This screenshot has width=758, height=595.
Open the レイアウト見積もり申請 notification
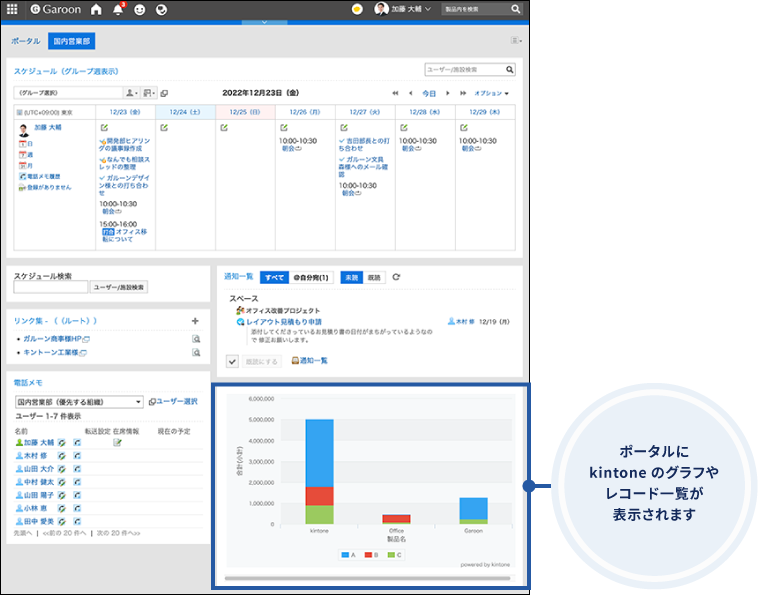click(x=284, y=322)
